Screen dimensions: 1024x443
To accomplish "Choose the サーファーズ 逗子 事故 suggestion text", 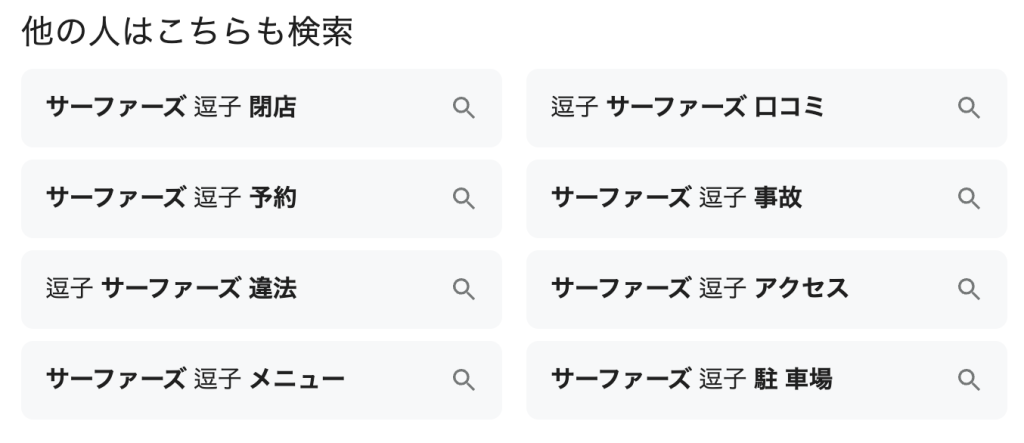I will pos(676,199).
